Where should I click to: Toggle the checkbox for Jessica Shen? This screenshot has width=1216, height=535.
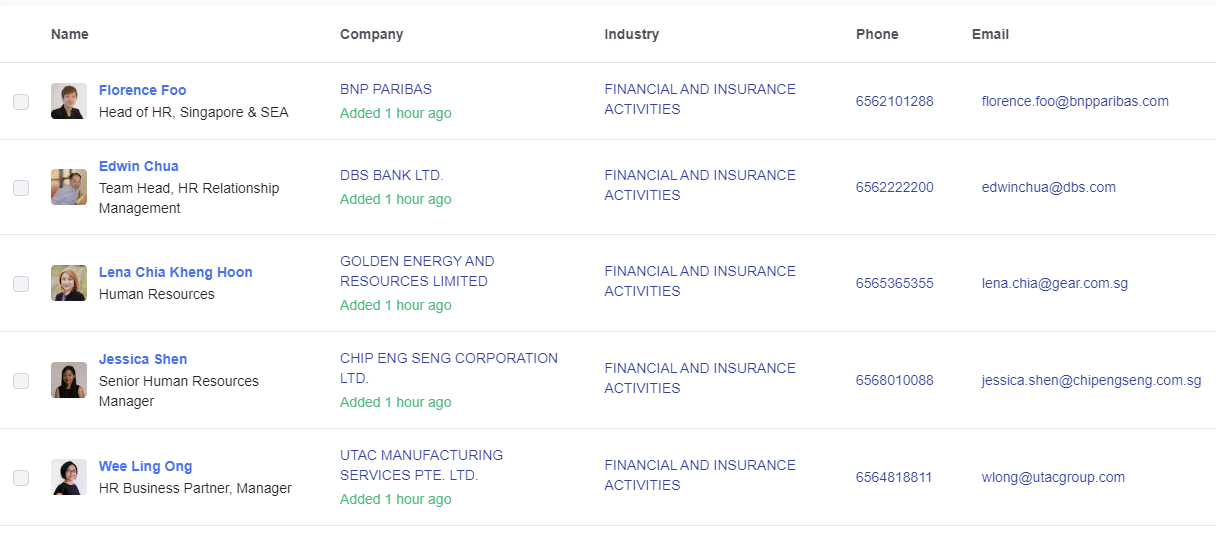point(21,381)
